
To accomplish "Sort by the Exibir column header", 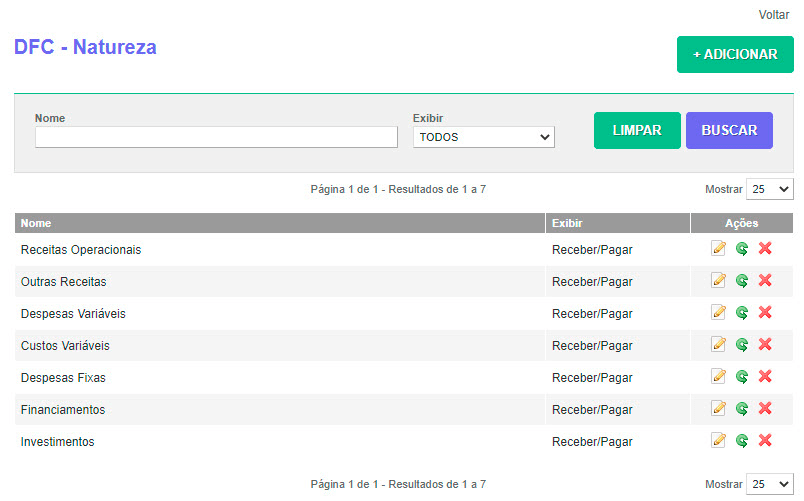I will tap(567, 223).
